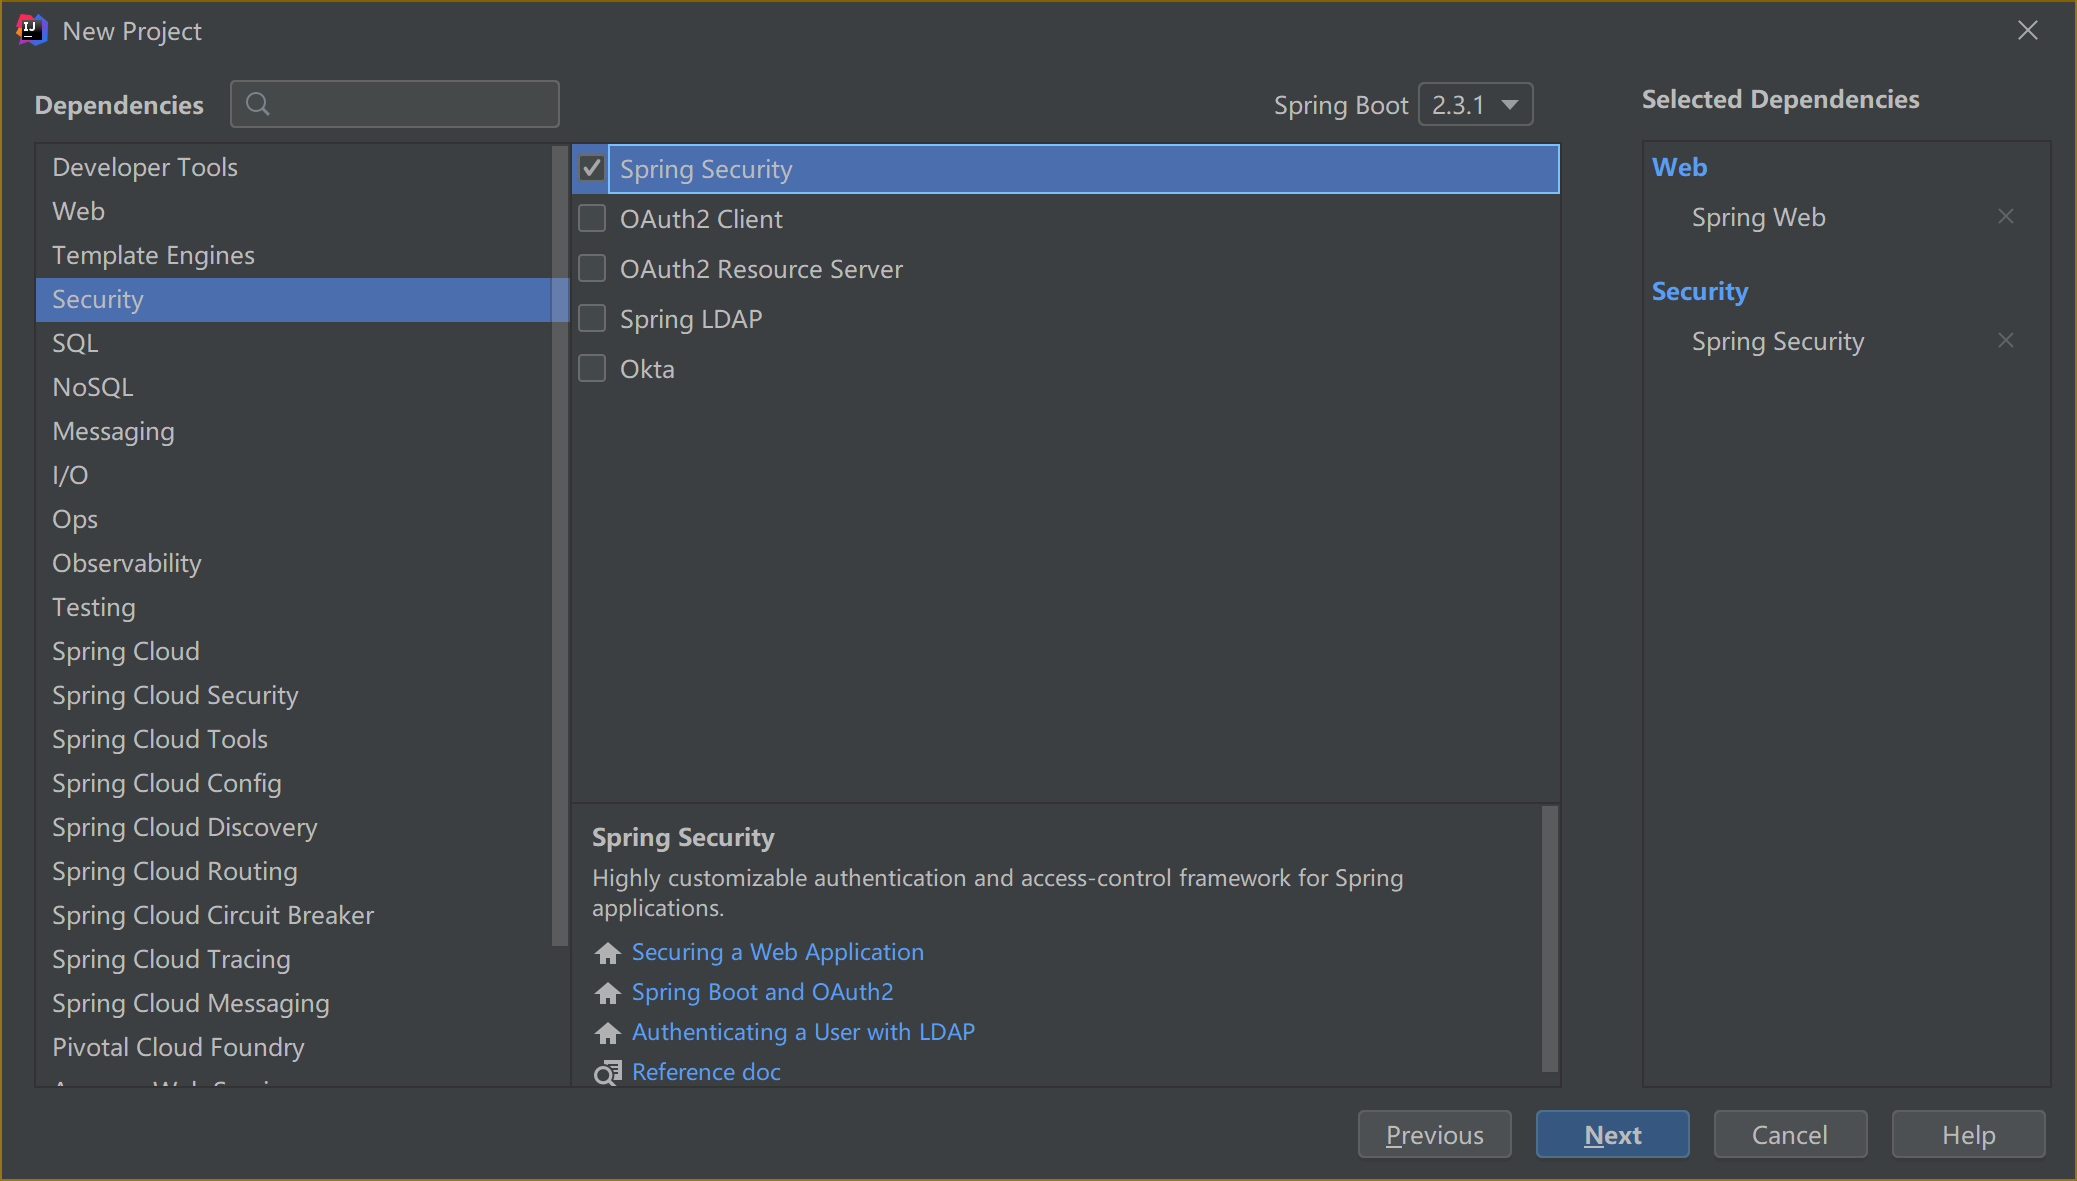Select Spring Cloud Discovery category
2077x1181 pixels.
coord(294,827)
